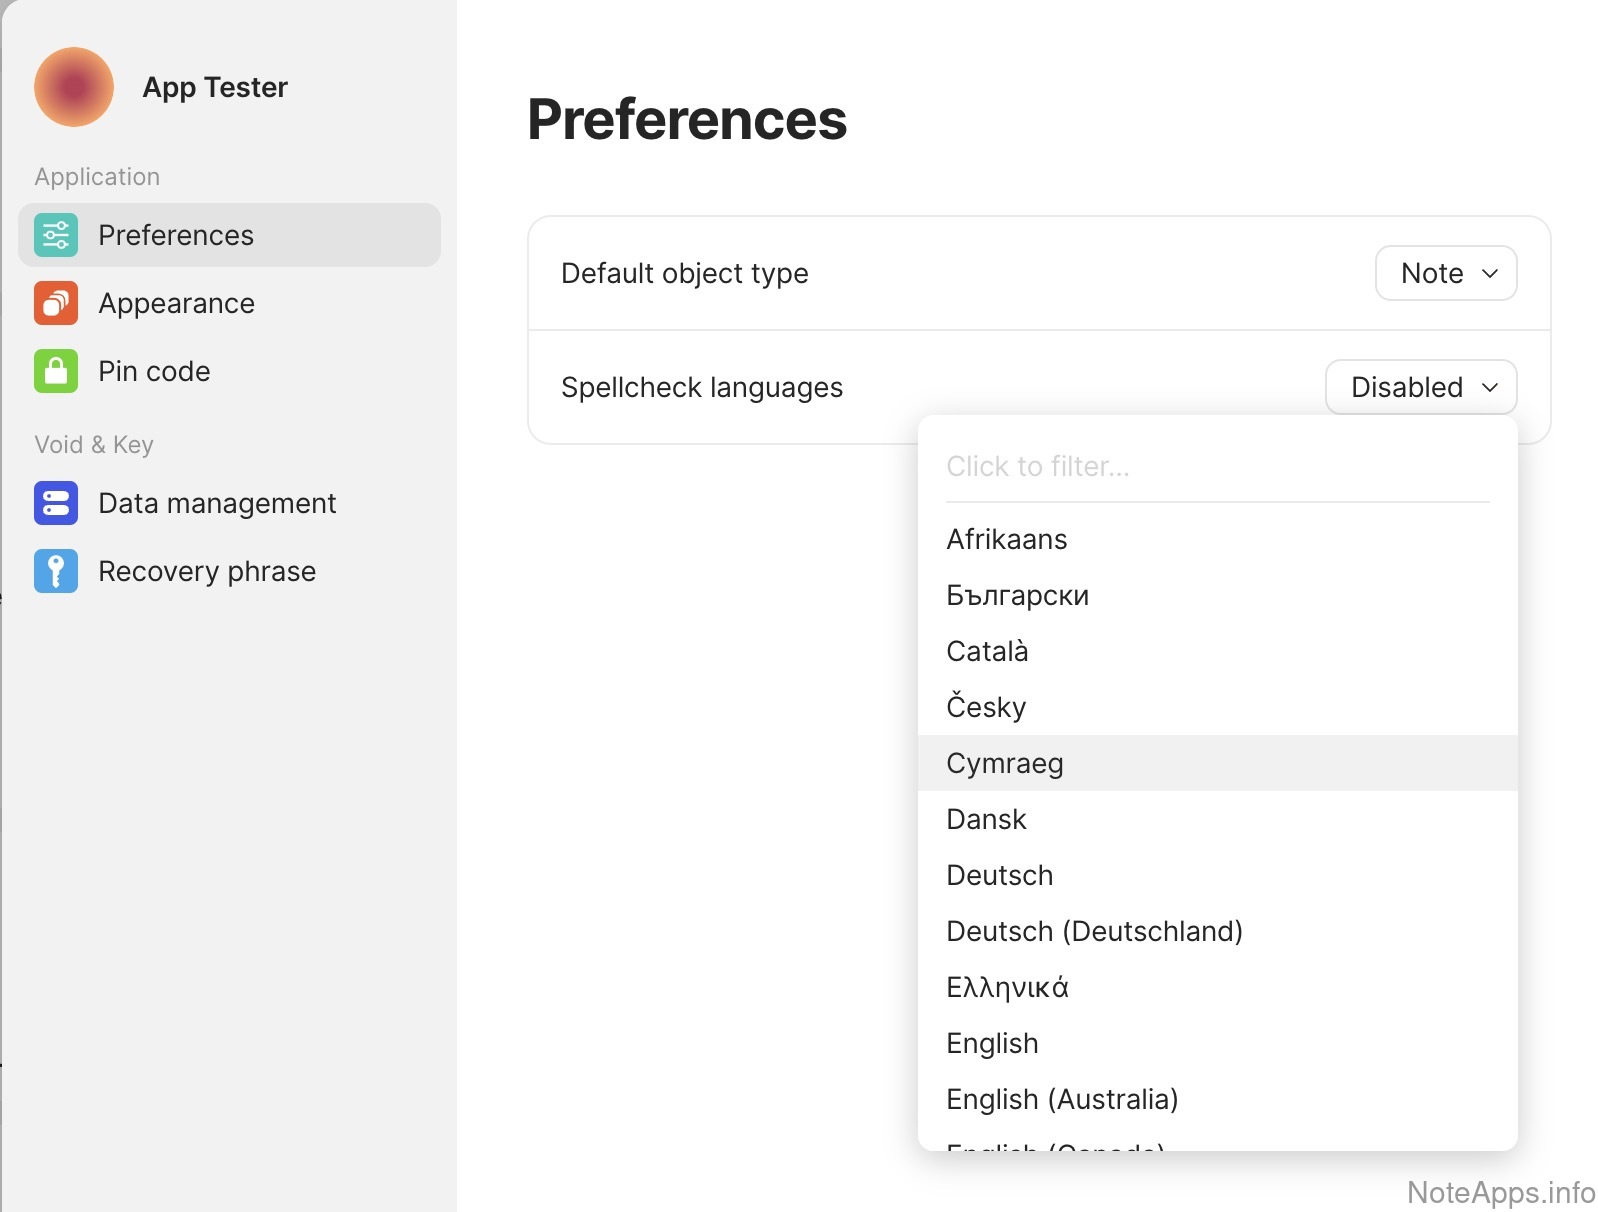Click the Recovery phrase key icon
The height and width of the screenshot is (1212, 1598).
point(56,571)
